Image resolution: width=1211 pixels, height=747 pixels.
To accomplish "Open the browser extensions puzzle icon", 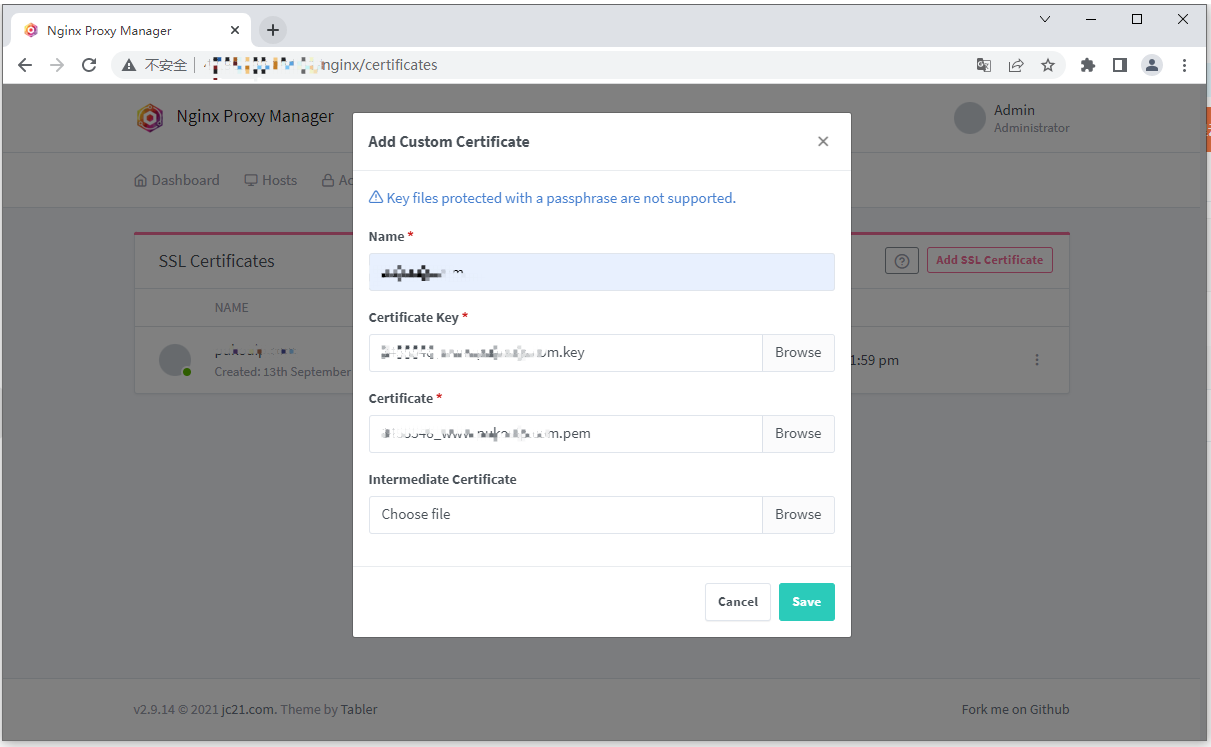I will point(1088,65).
